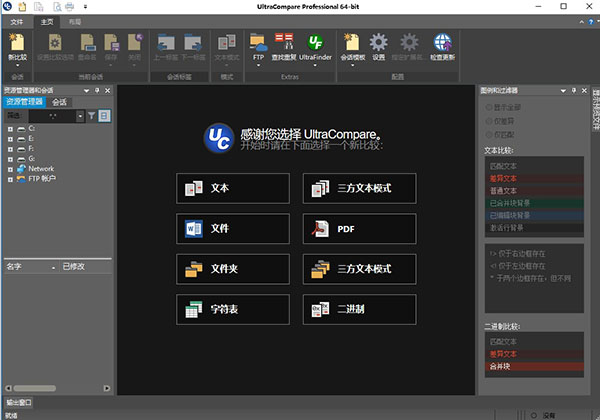The image size is (600, 420).
Task: Click the 保存 save session icon
Action: pyautogui.click(x=111, y=42)
